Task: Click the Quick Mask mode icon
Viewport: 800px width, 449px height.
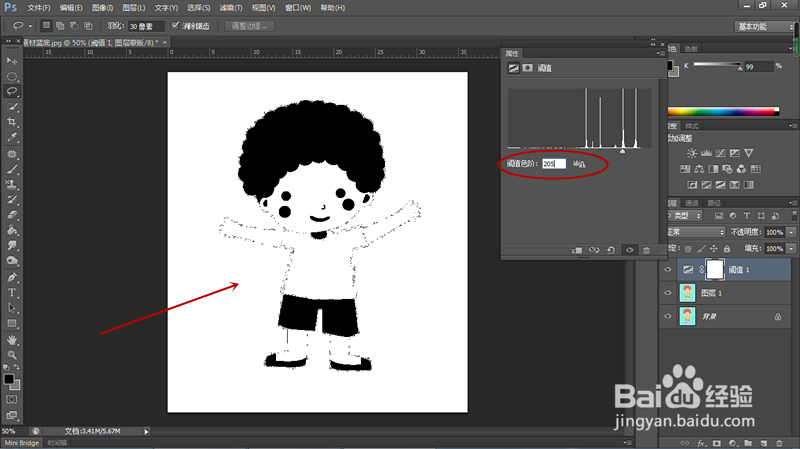Action: tap(12, 400)
